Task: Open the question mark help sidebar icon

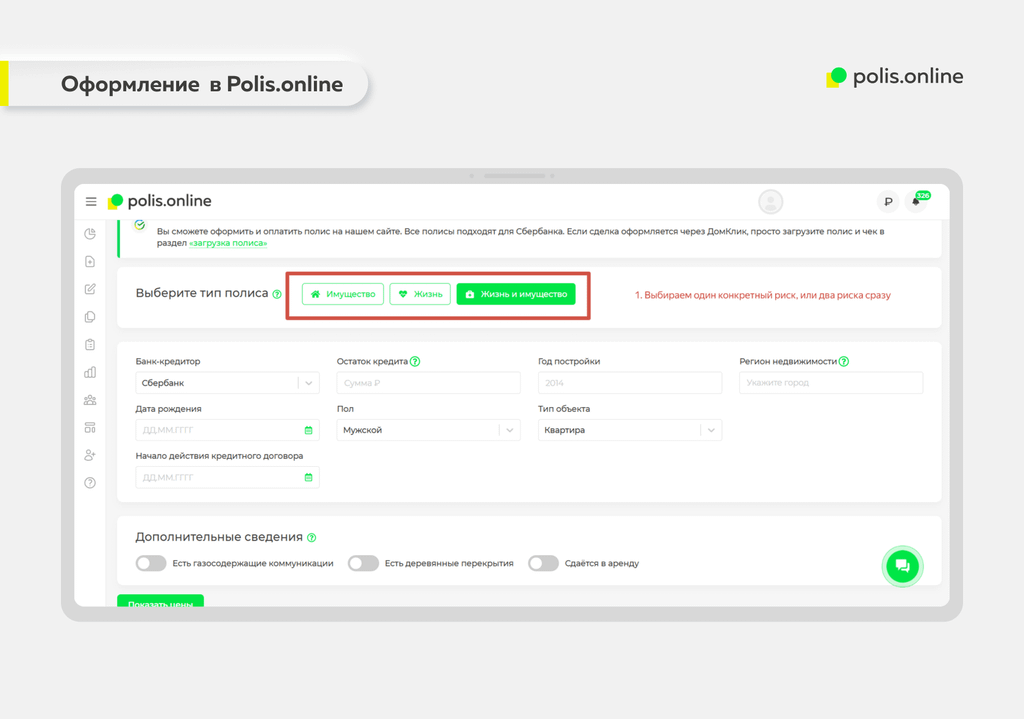Action: click(90, 483)
